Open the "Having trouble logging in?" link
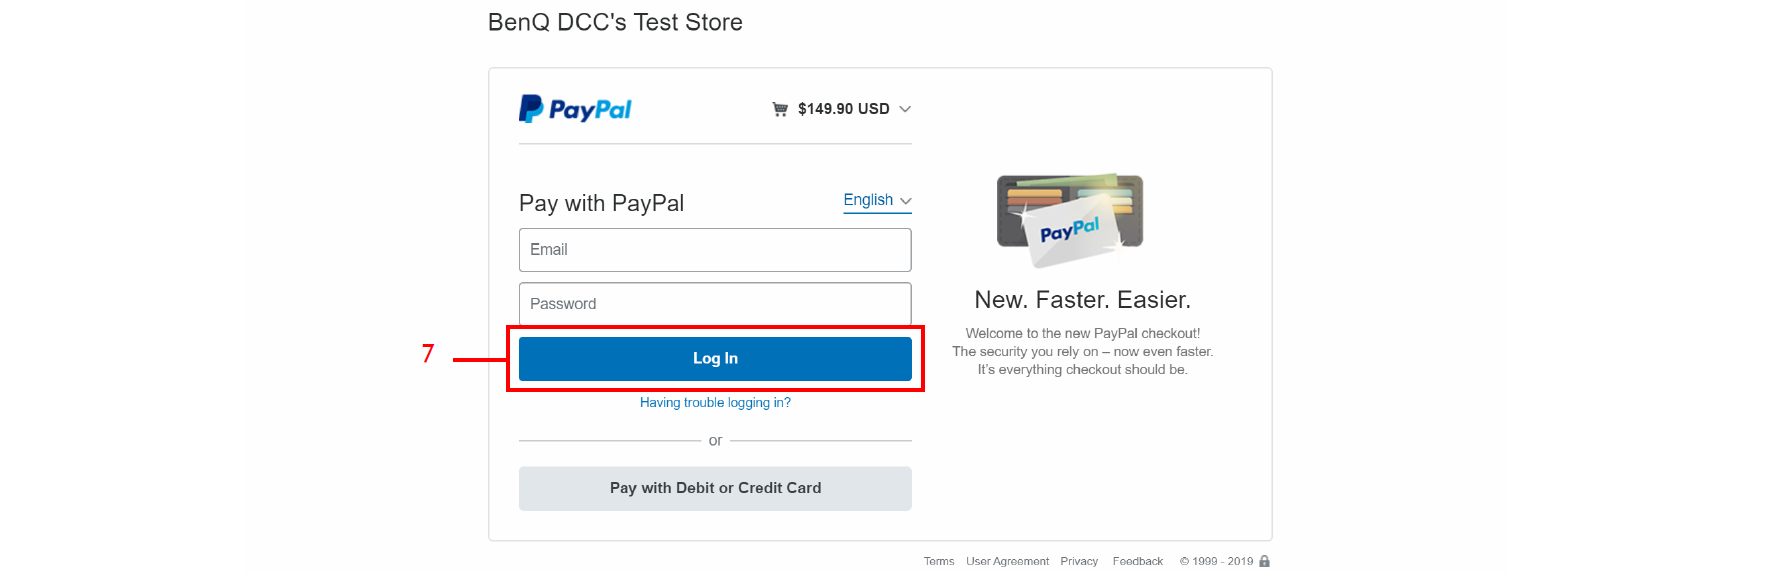 [x=715, y=403]
